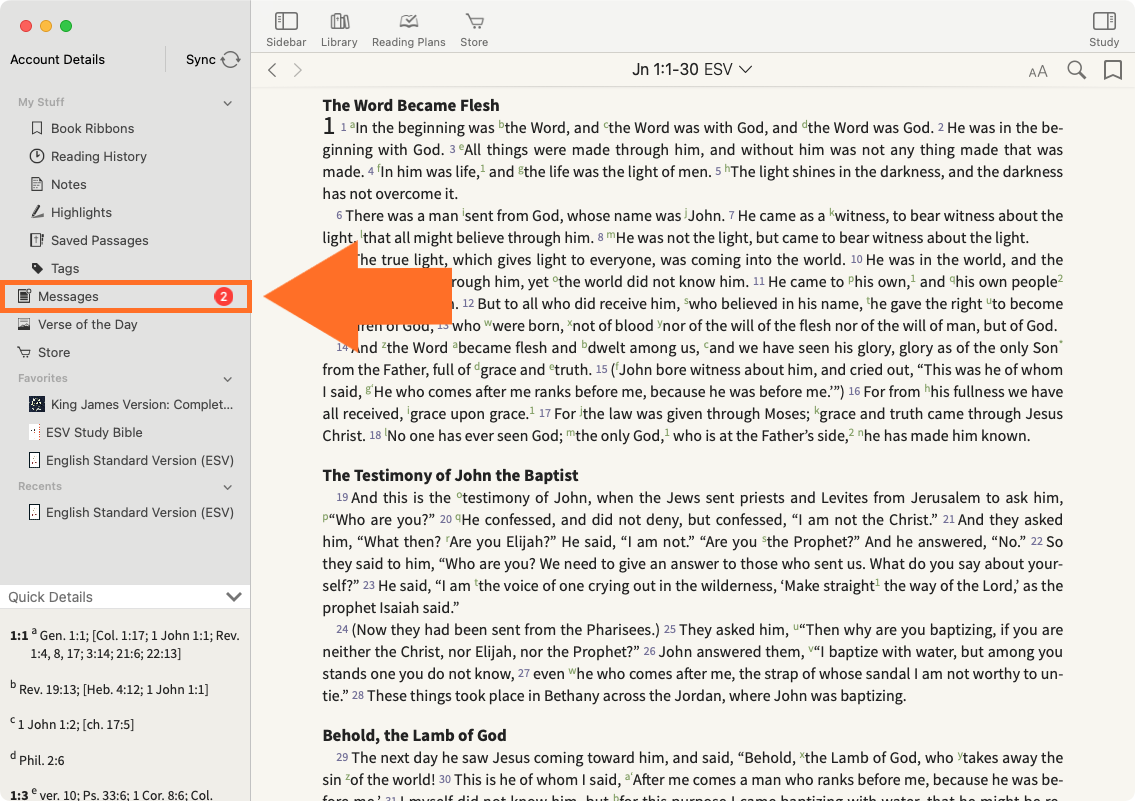The image size is (1135, 801).
Task: Click the Quick Details header label
Action: click(51, 597)
